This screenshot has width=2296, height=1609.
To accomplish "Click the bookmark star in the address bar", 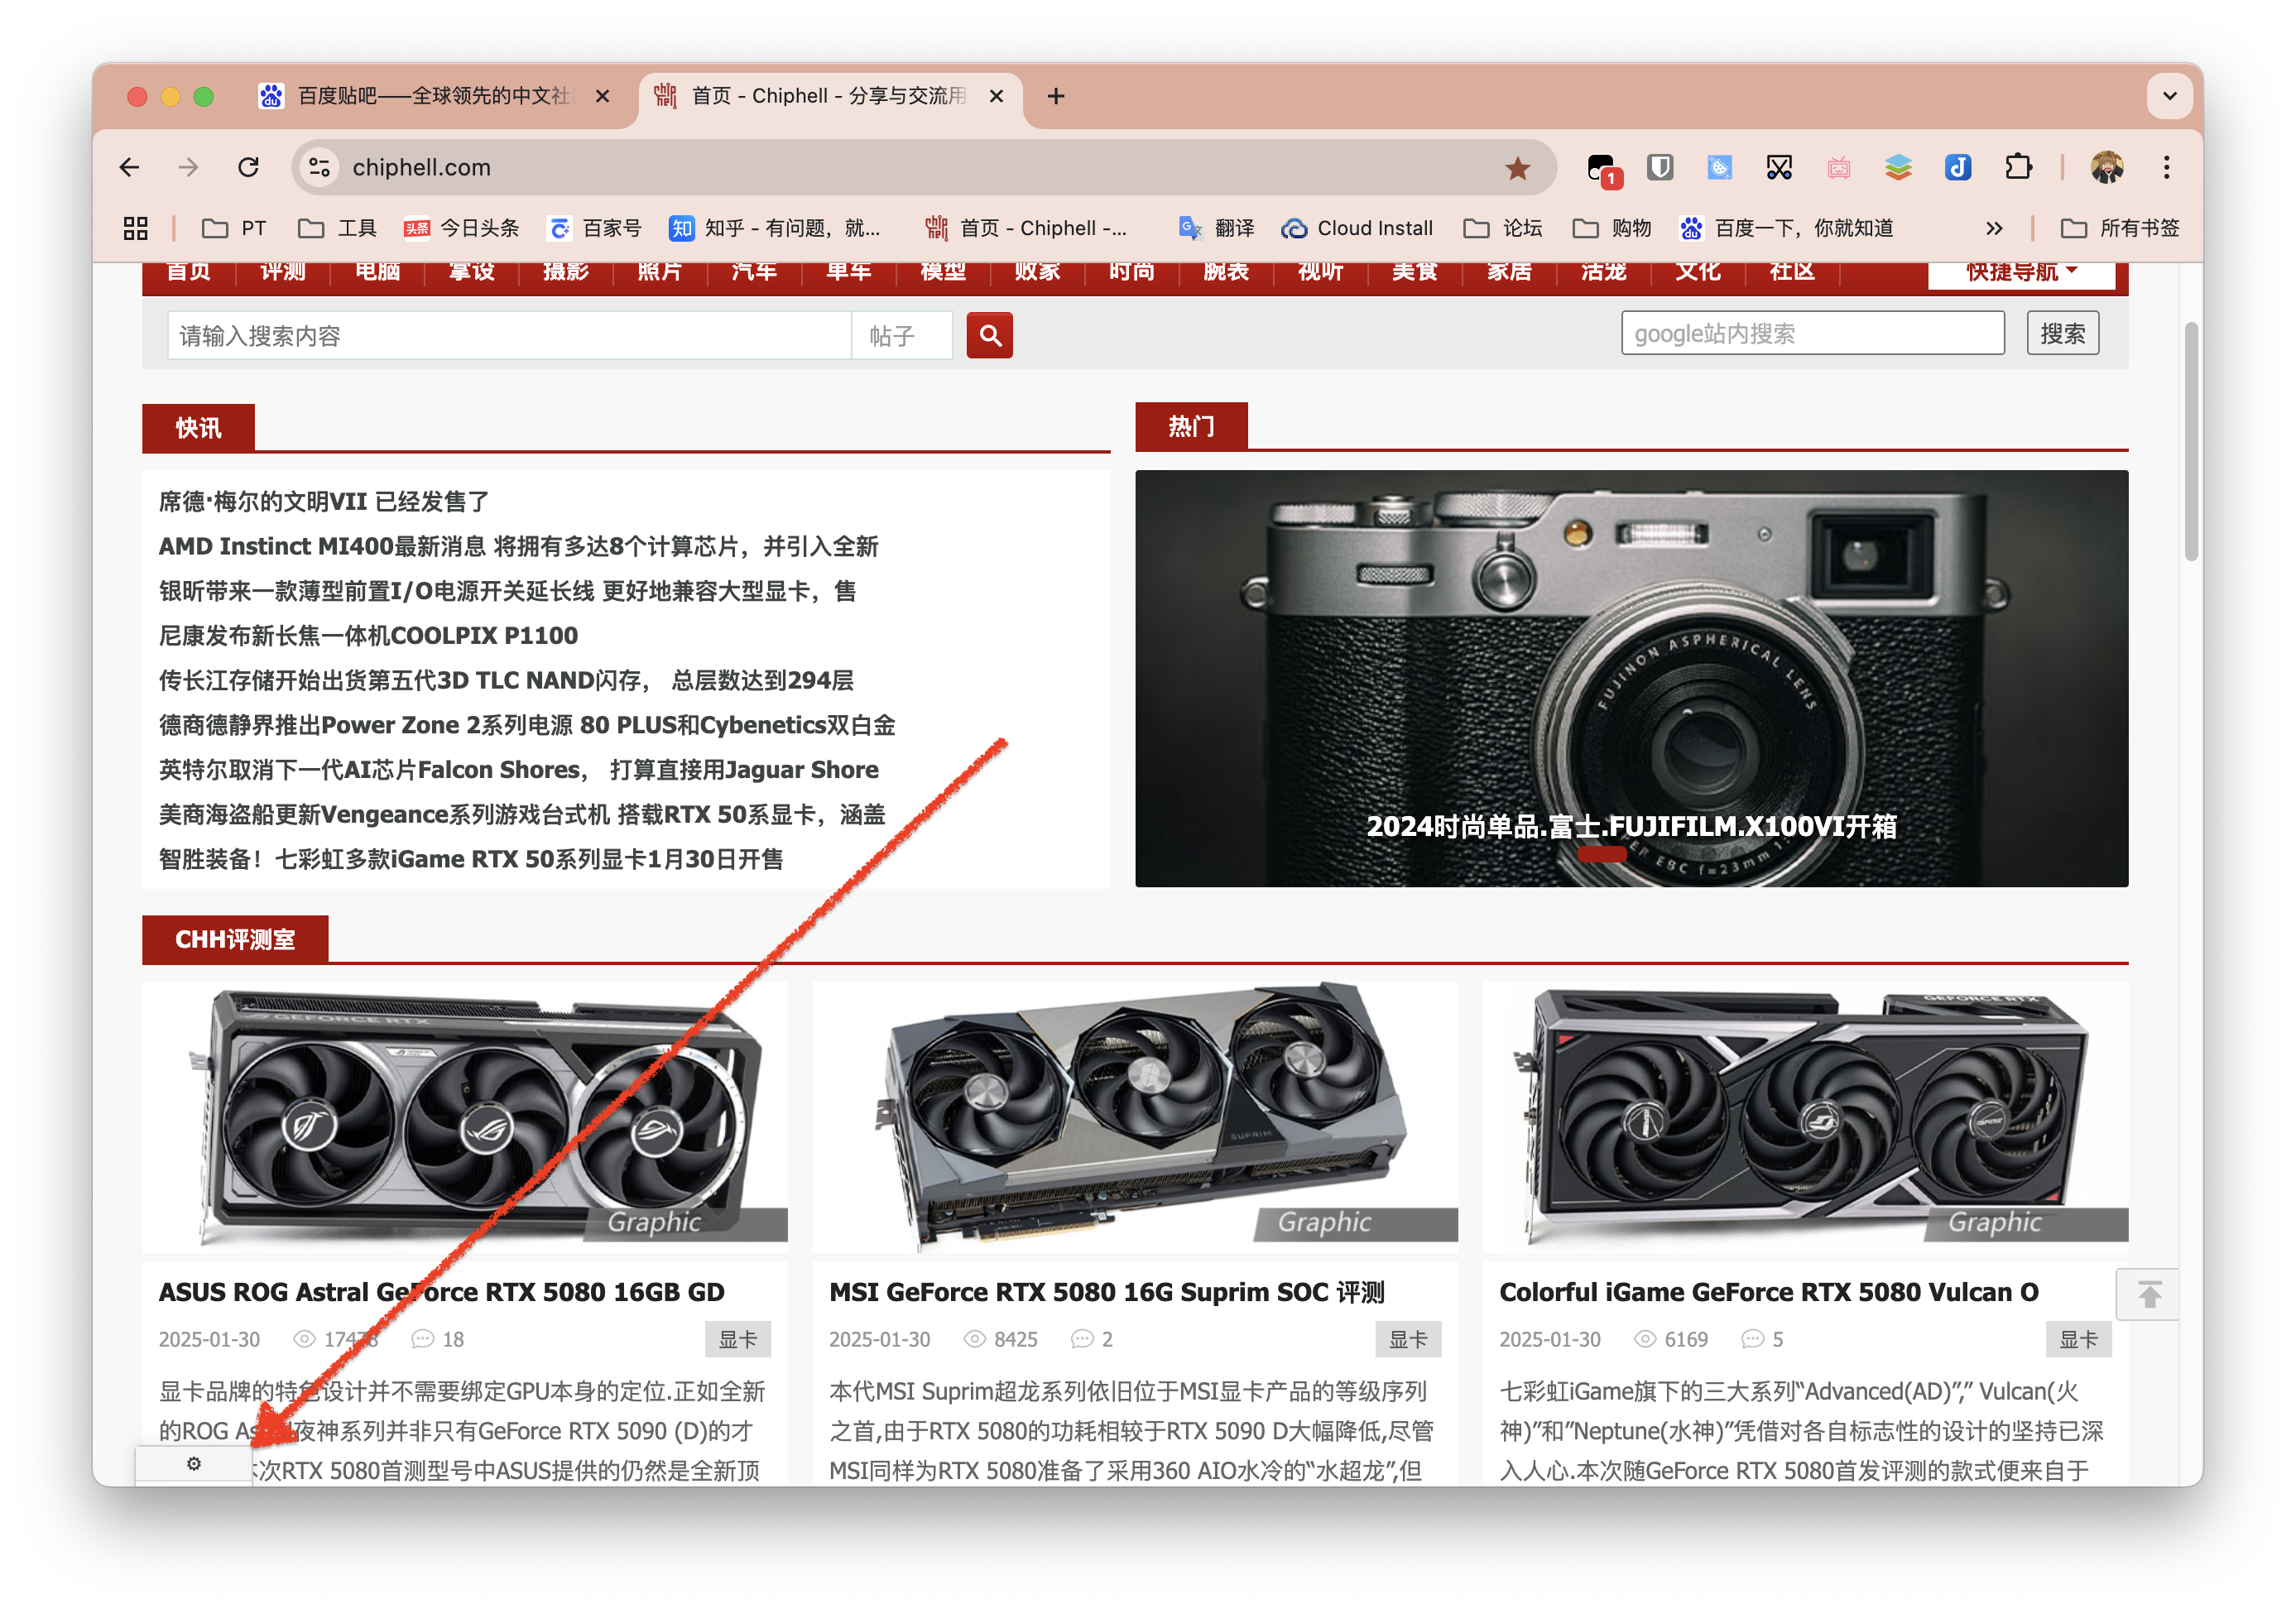I will pyautogui.click(x=1517, y=168).
